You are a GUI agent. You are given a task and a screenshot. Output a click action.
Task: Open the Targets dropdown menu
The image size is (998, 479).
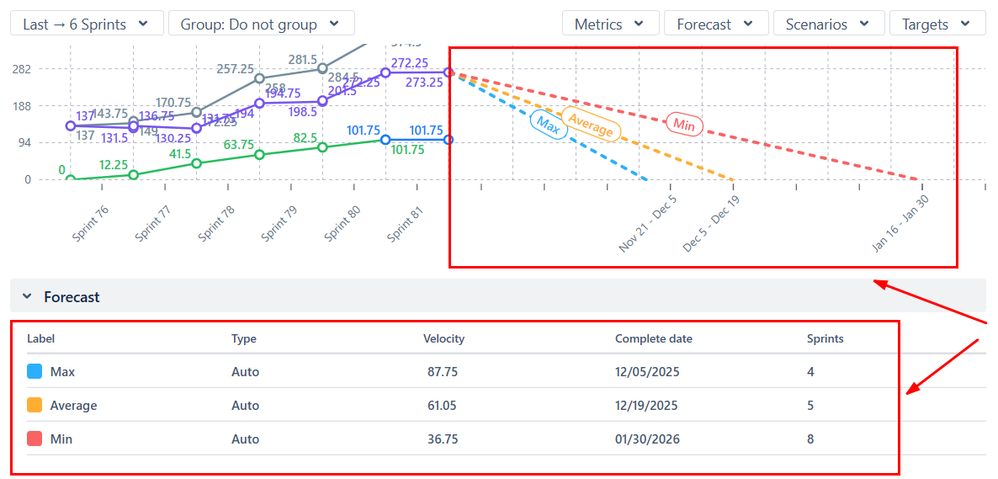(937, 24)
